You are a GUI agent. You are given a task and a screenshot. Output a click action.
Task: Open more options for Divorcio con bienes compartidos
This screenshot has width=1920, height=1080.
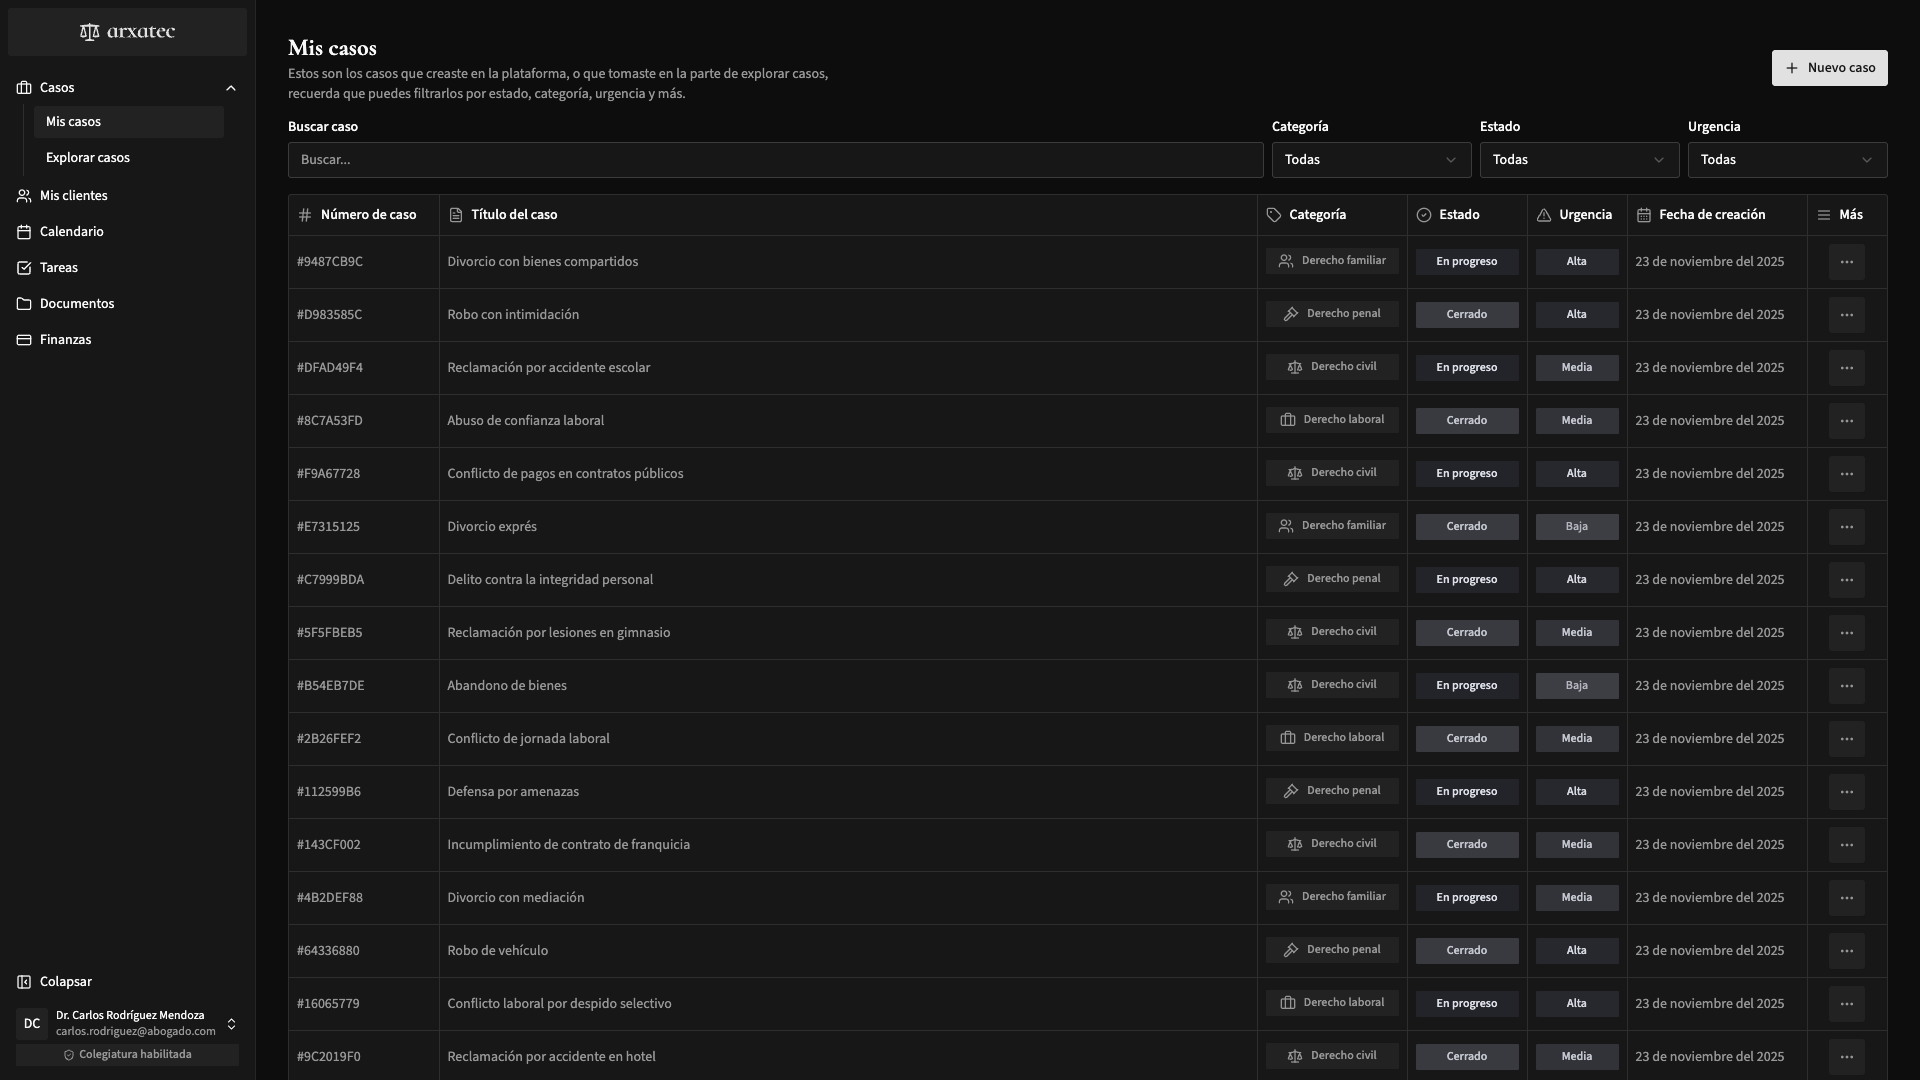tap(1846, 261)
